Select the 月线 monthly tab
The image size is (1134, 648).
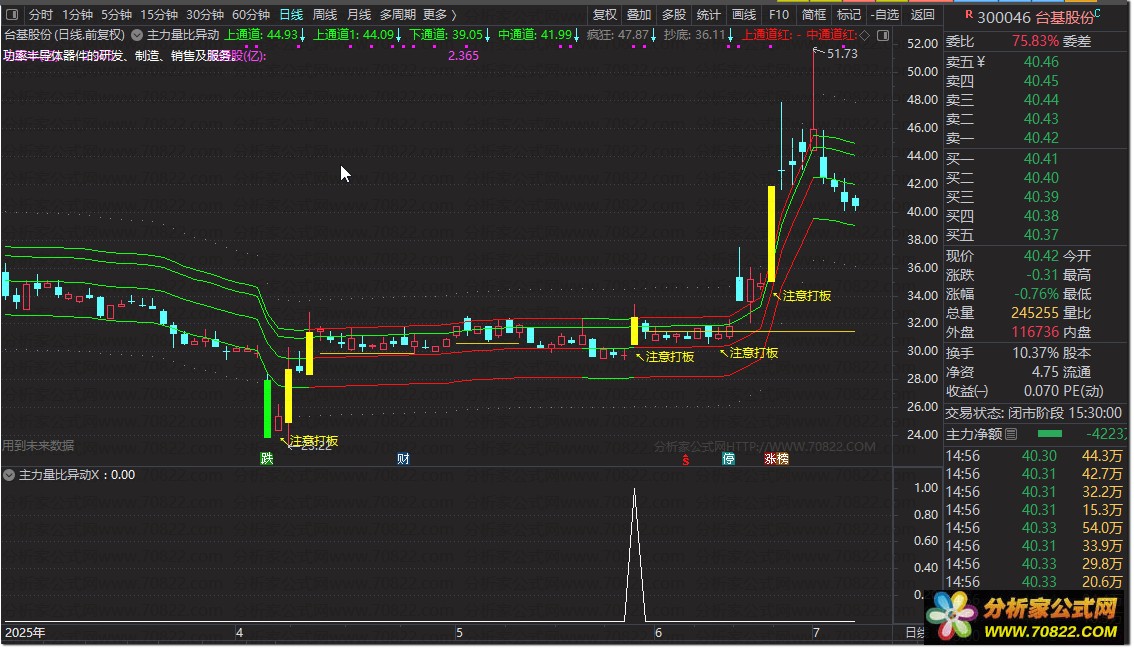[359, 14]
